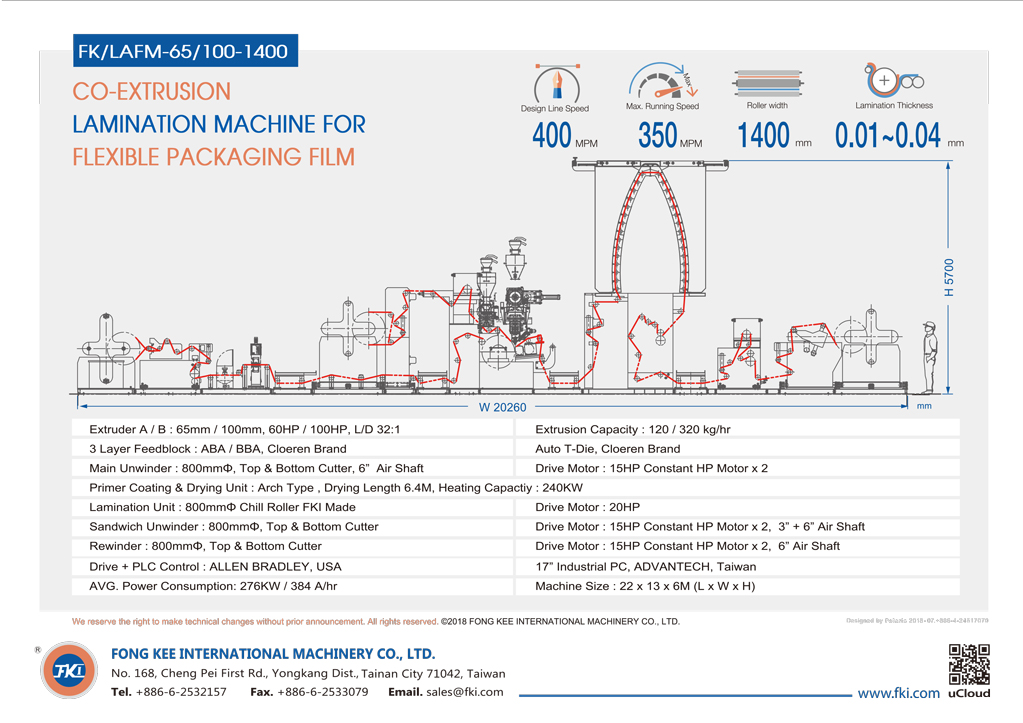Click the Drive Motor : 20HP cell
This screenshot has height=723, width=1023.
737,507
